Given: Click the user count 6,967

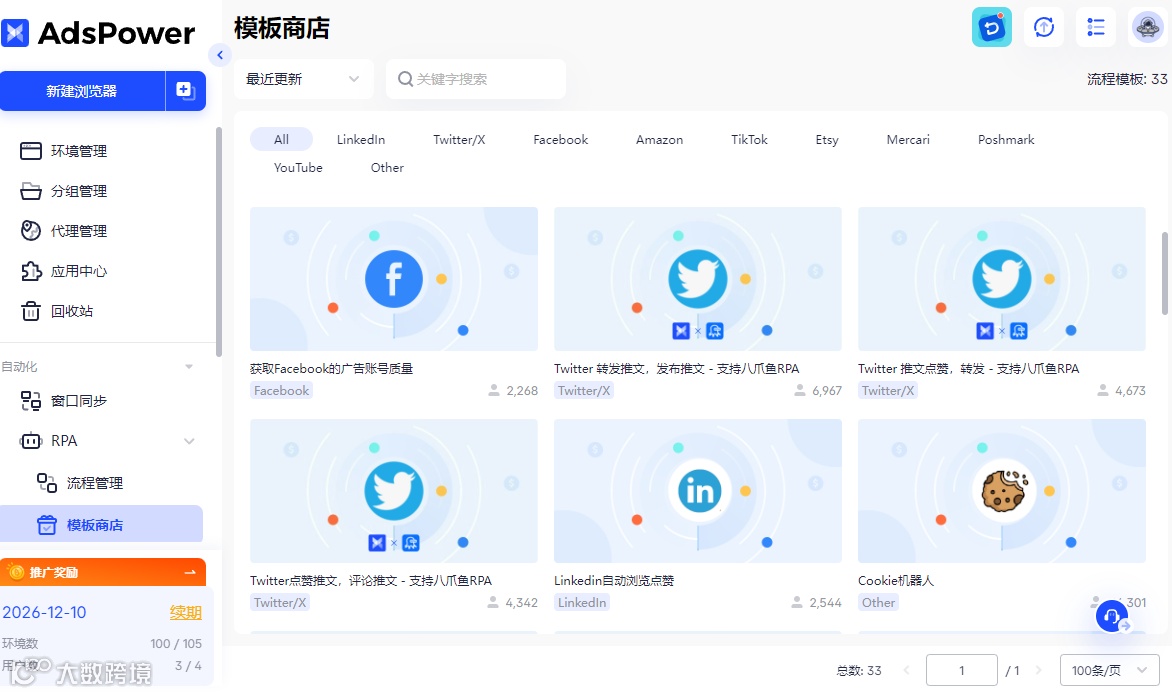Looking at the screenshot, I should 827,390.
